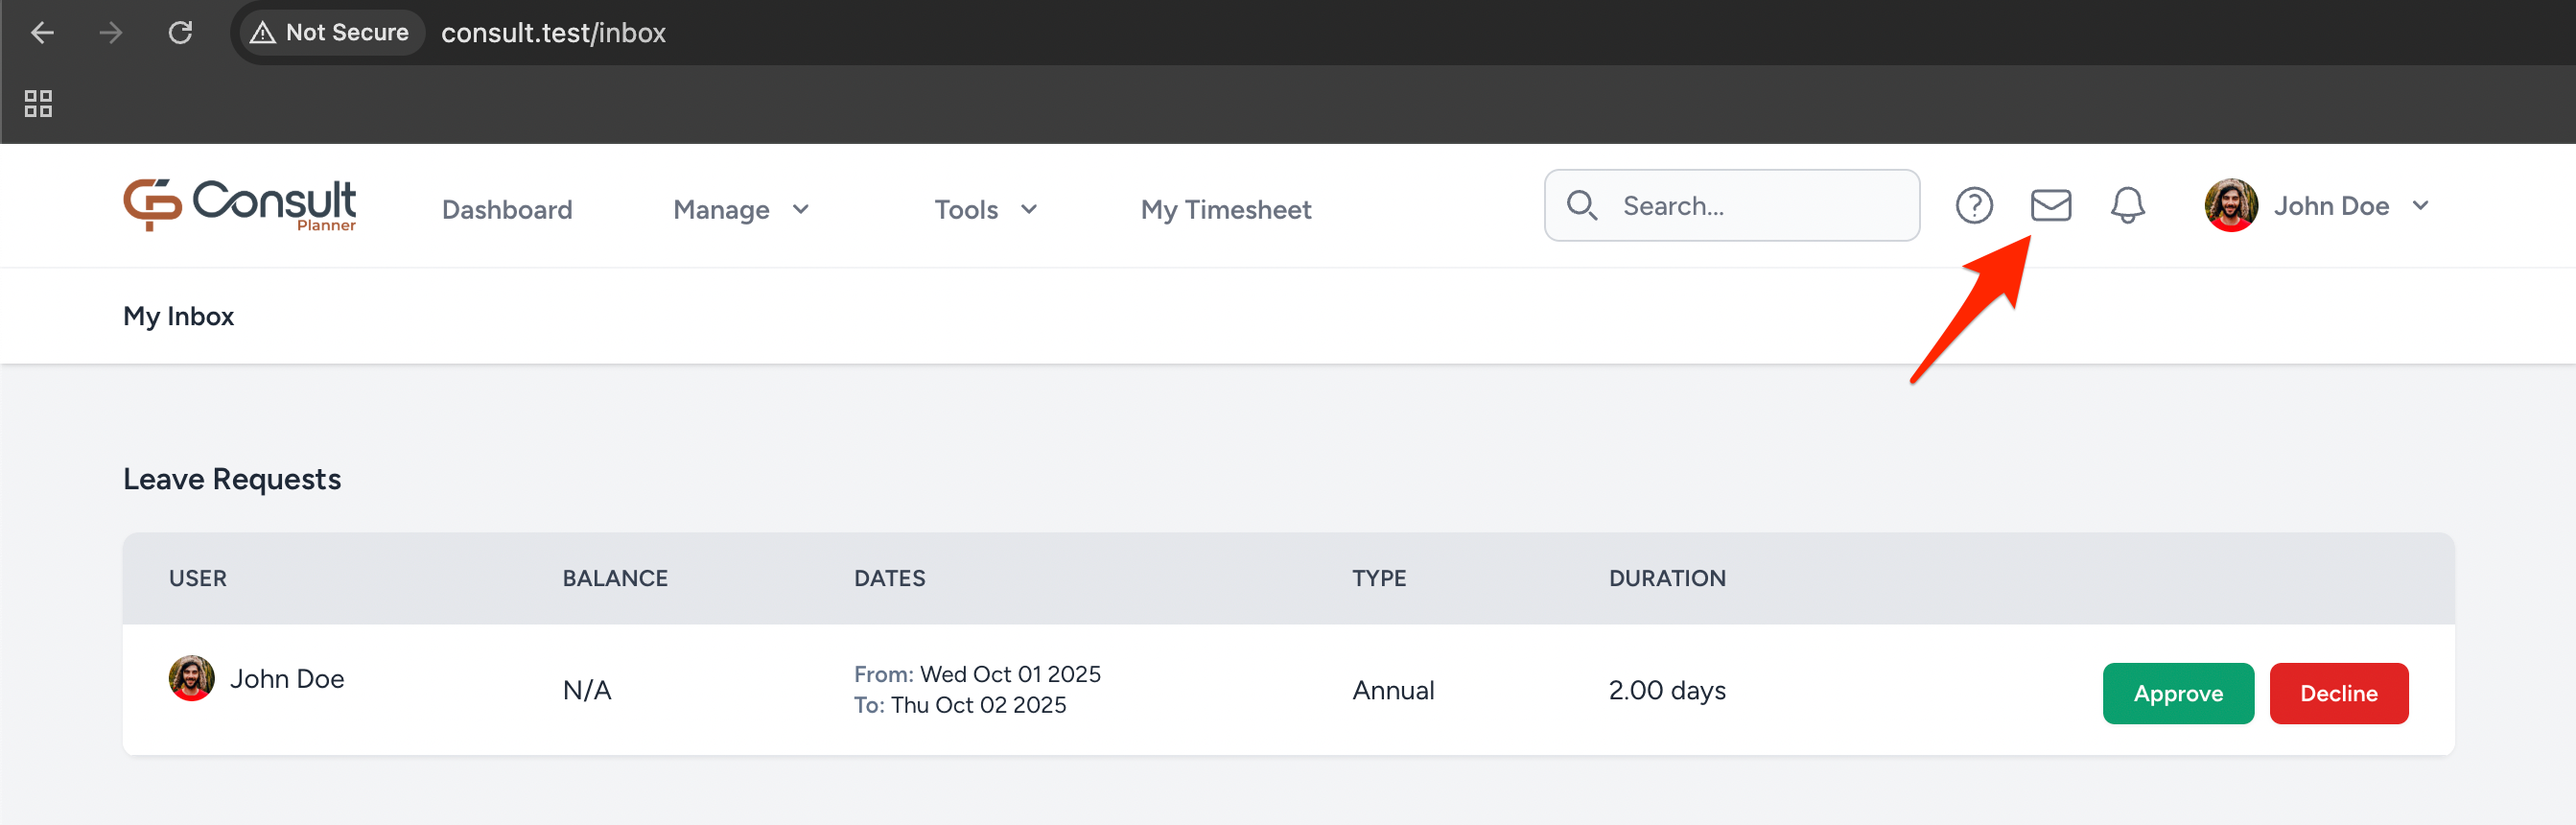Viewport: 2576px width, 825px height.
Task: Go to the Dashboard page
Action: (507, 210)
